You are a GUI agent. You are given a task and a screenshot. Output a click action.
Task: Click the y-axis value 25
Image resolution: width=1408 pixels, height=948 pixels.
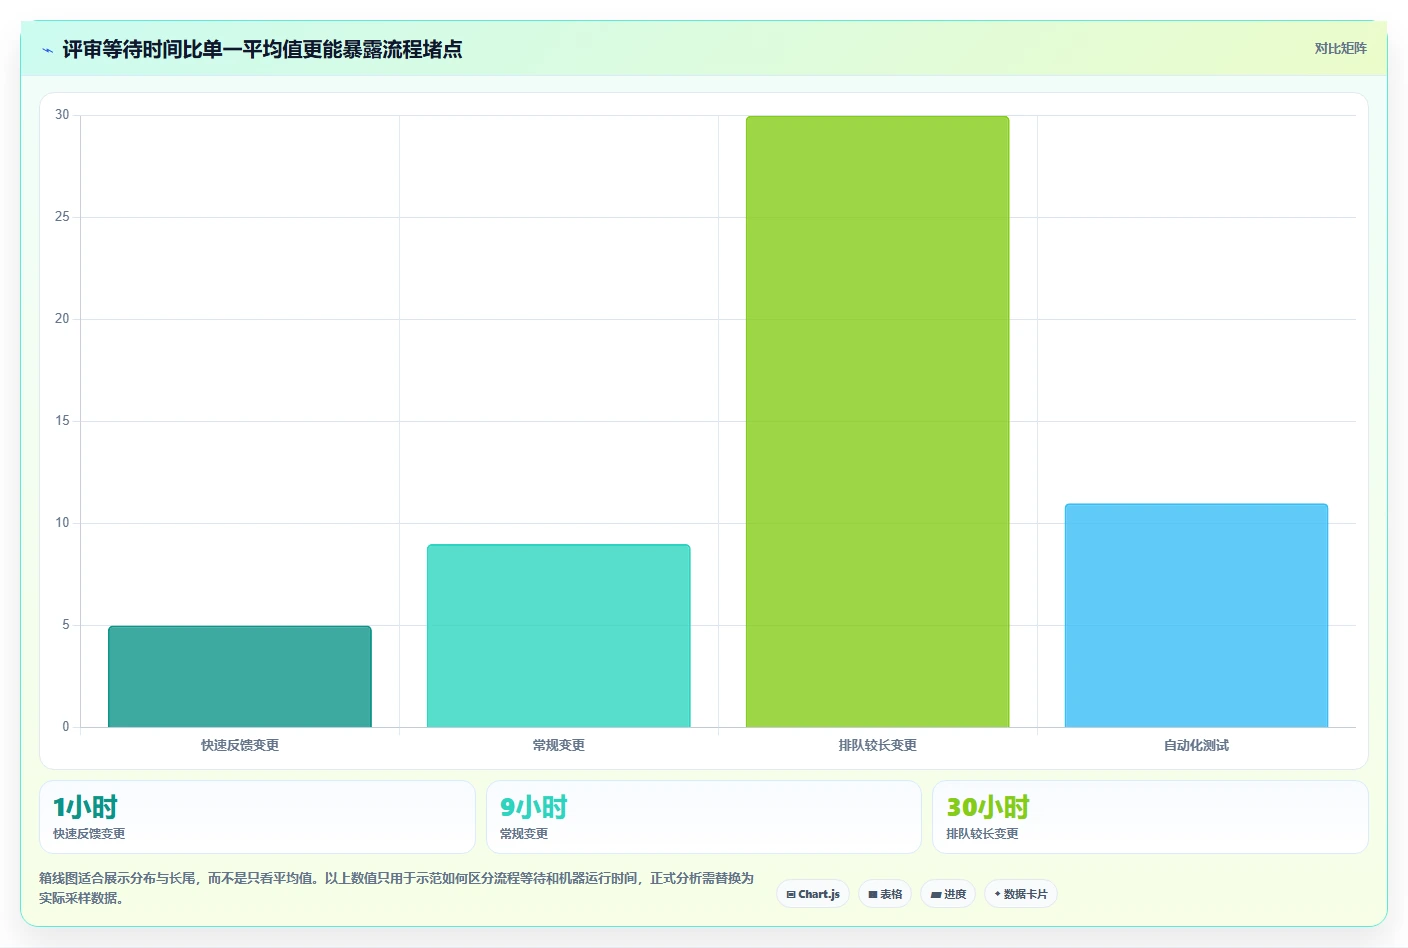point(62,217)
